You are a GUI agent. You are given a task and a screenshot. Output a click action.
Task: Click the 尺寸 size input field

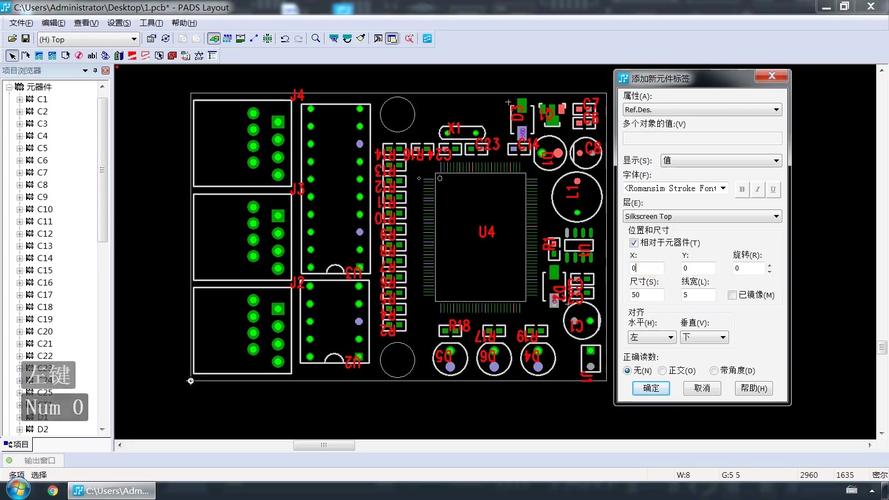646,295
